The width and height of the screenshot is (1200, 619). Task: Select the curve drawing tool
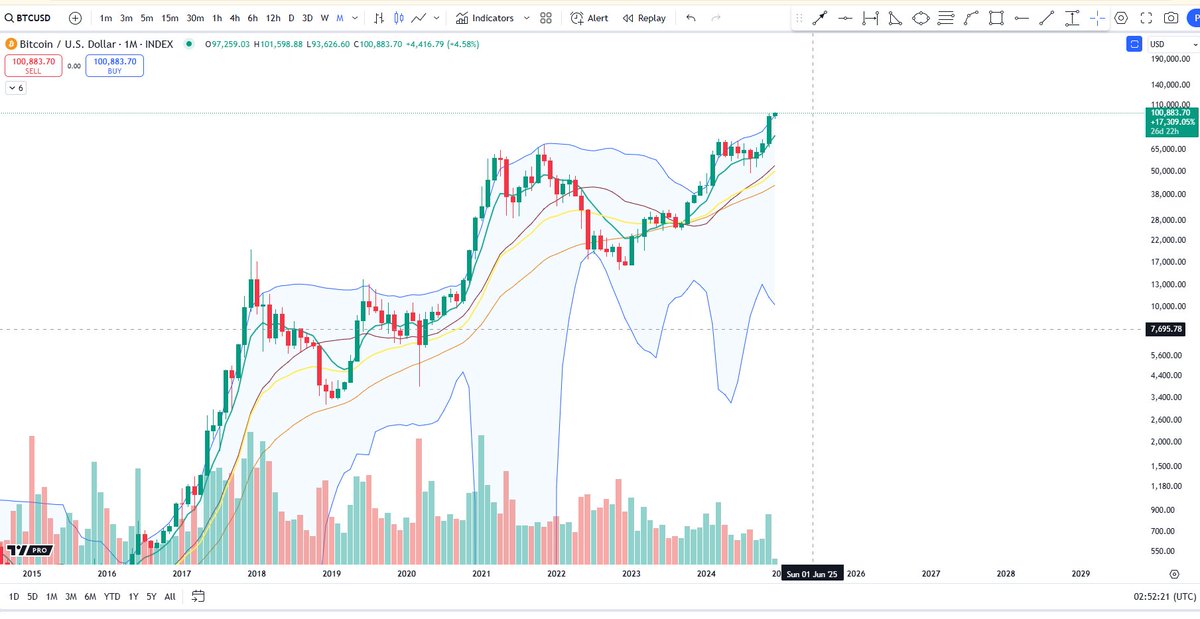point(971,18)
